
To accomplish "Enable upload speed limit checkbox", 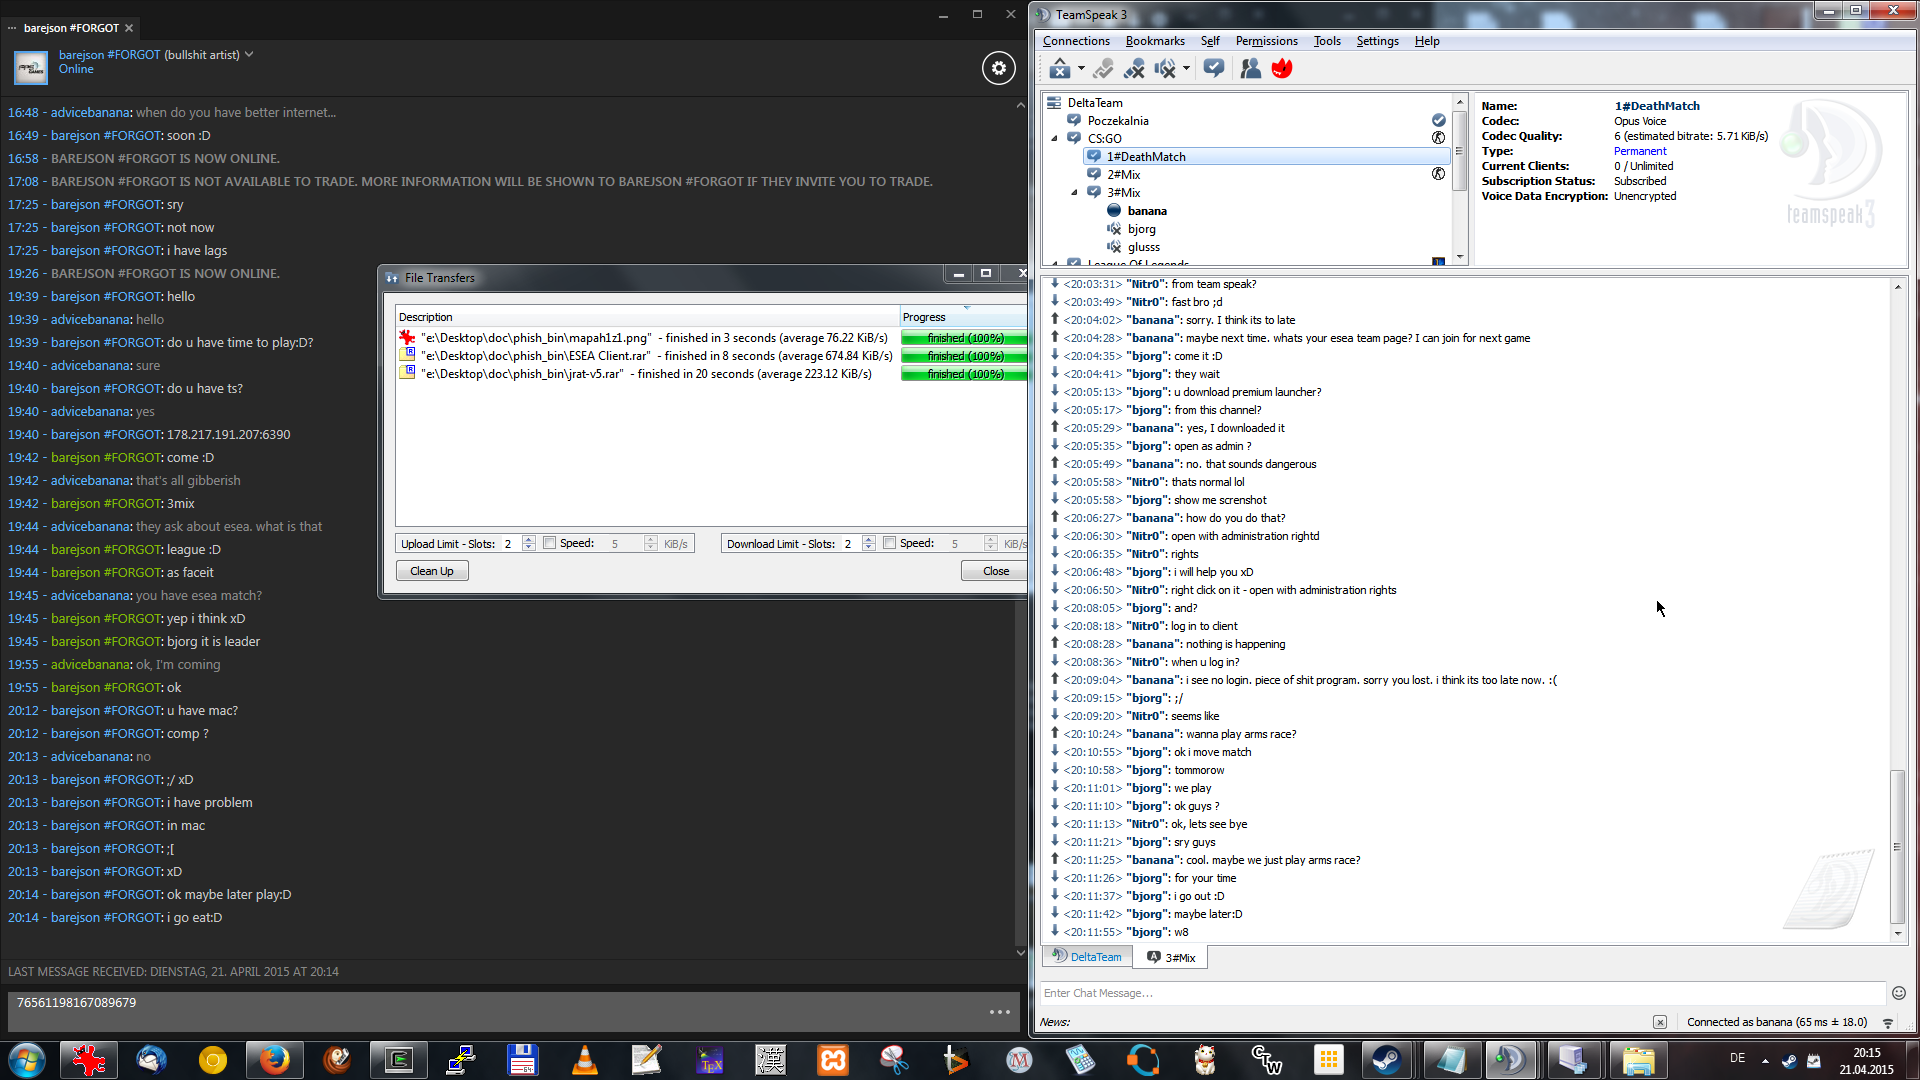I will click(549, 543).
